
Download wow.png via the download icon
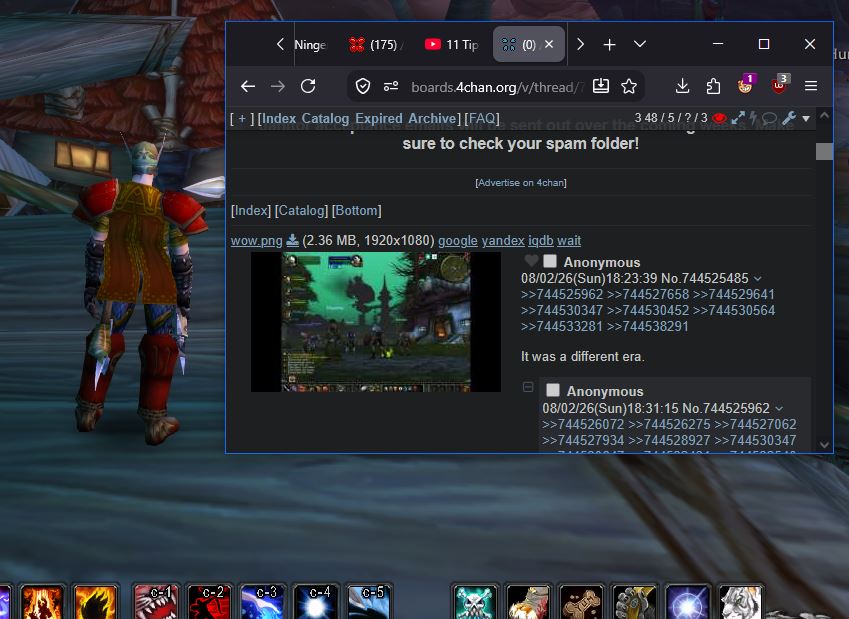coord(292,240)
